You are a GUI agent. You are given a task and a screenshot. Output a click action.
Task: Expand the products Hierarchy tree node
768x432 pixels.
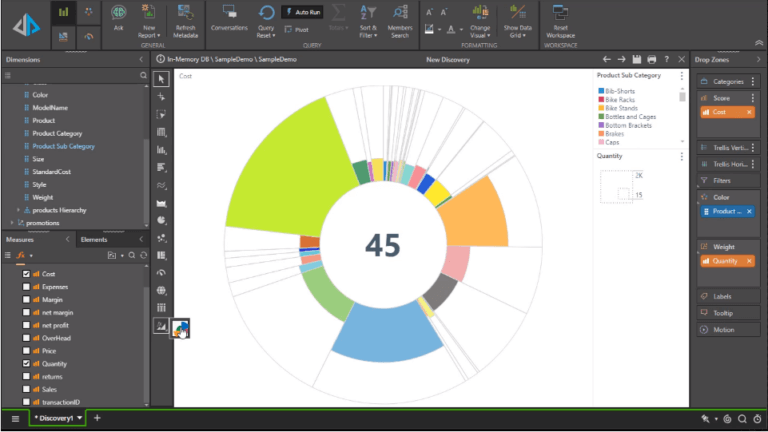(18, 210)
